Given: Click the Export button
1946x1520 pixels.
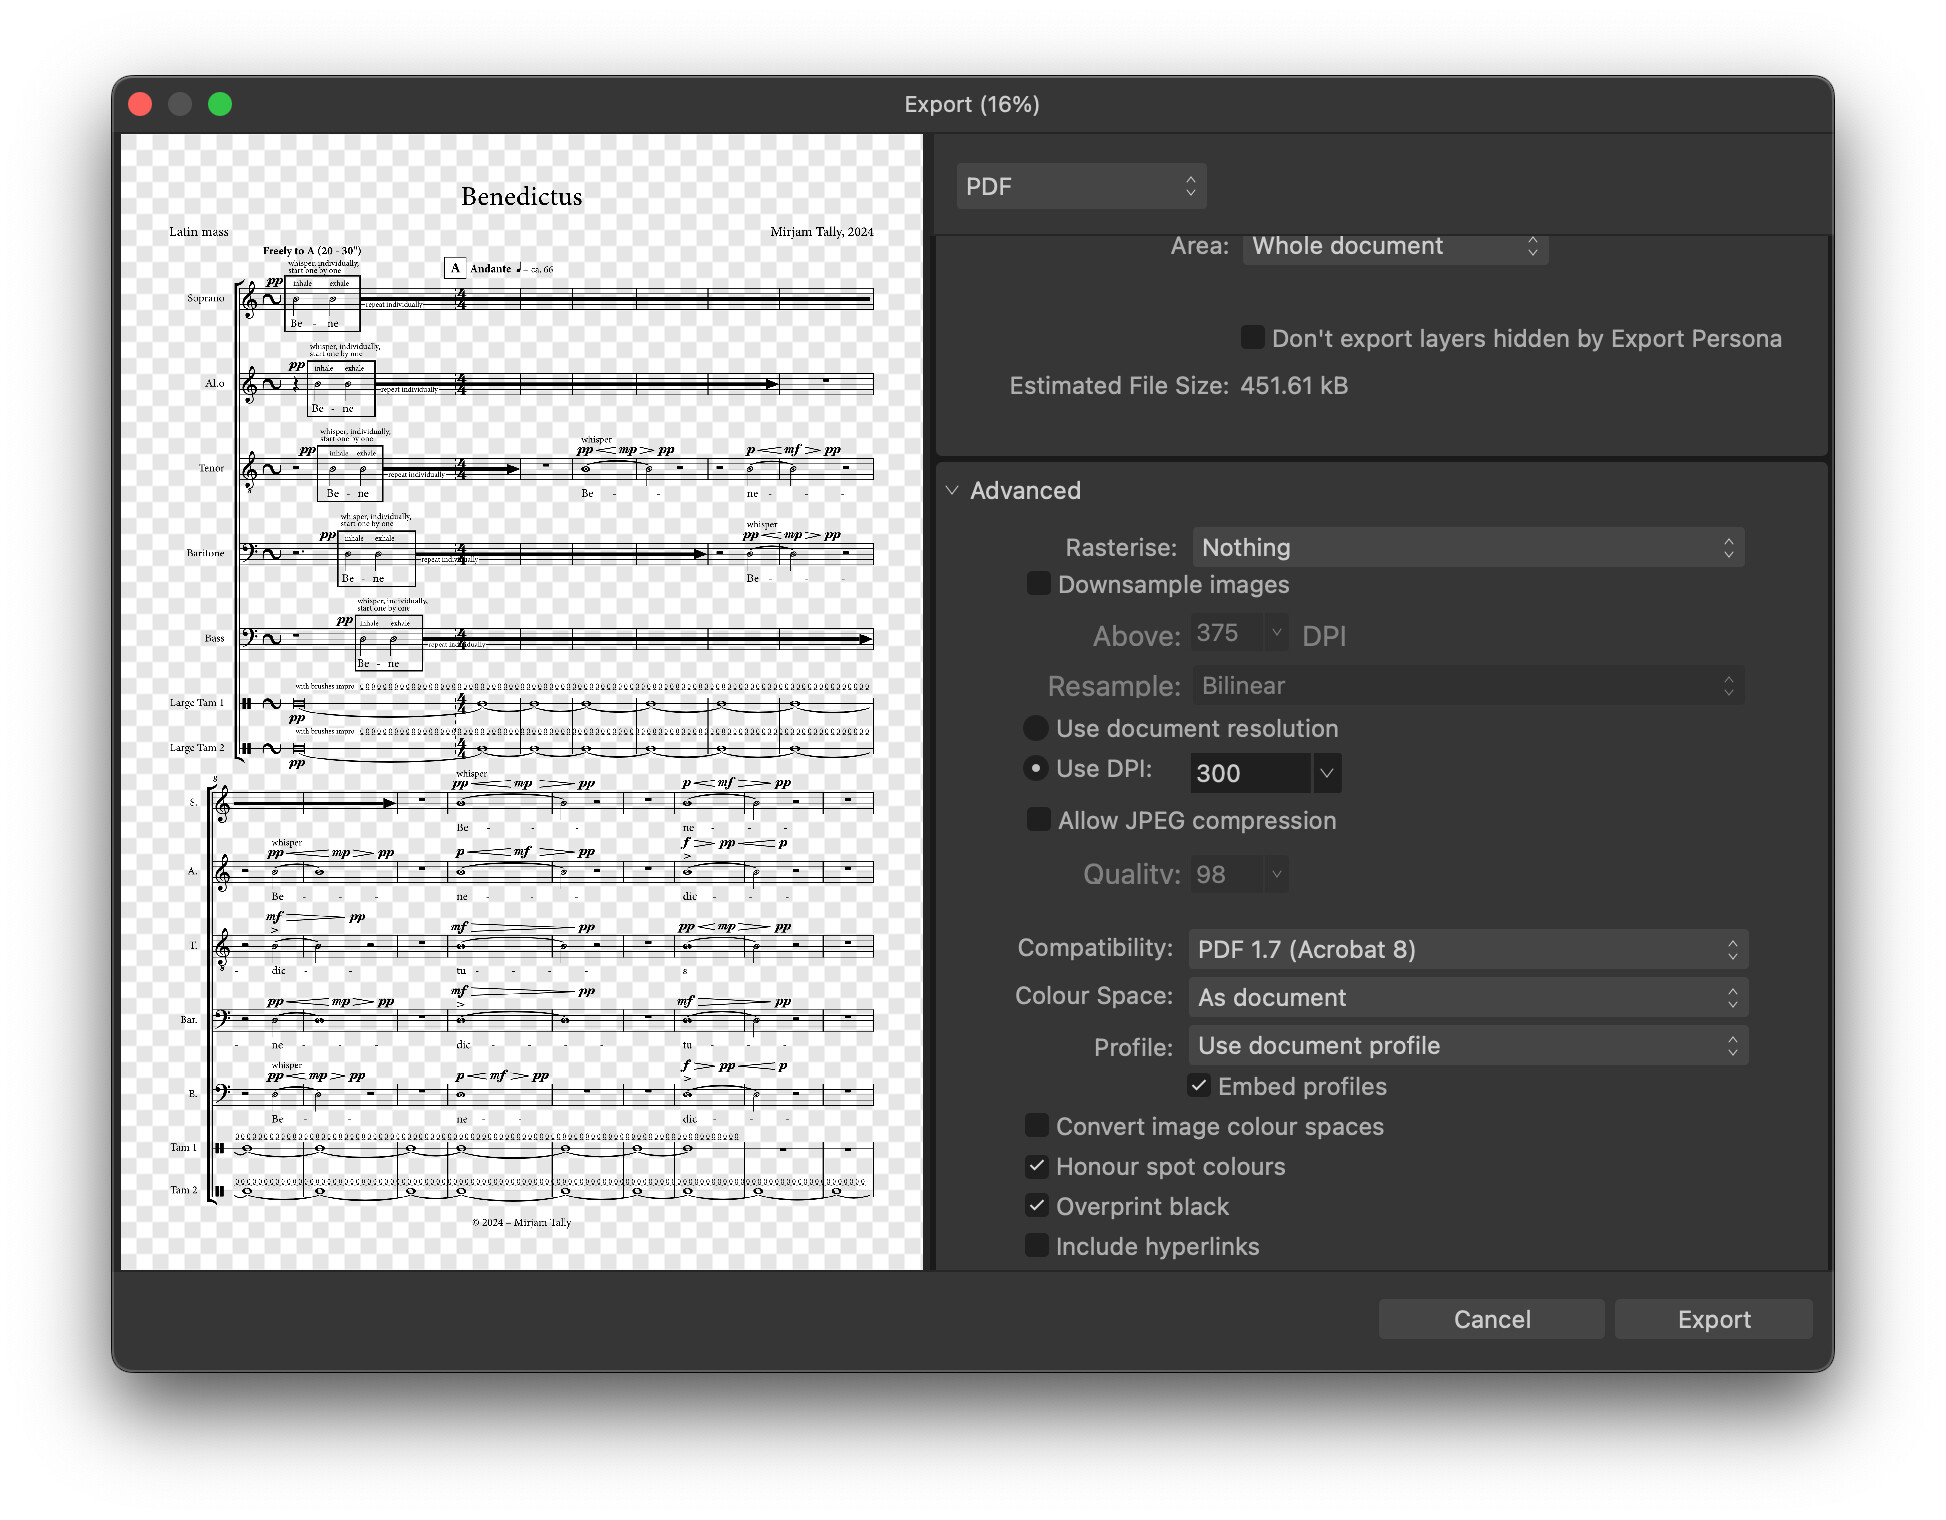Looking at the screenshot, I should pyautogui.click(x=1714, y=1320).
